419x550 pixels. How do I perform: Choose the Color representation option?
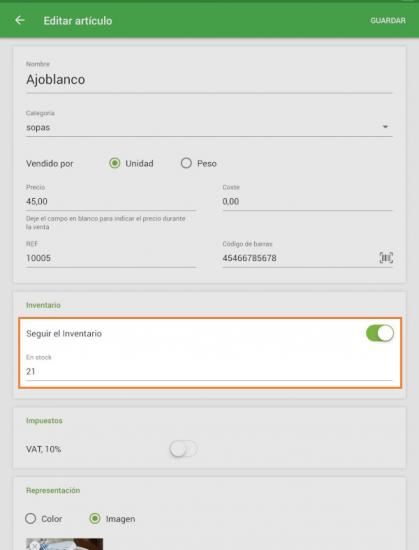click(x=31, y=518)
